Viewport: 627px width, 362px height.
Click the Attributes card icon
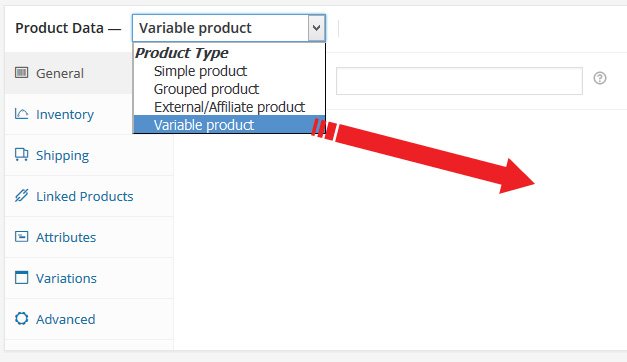[x=21, y=237]
